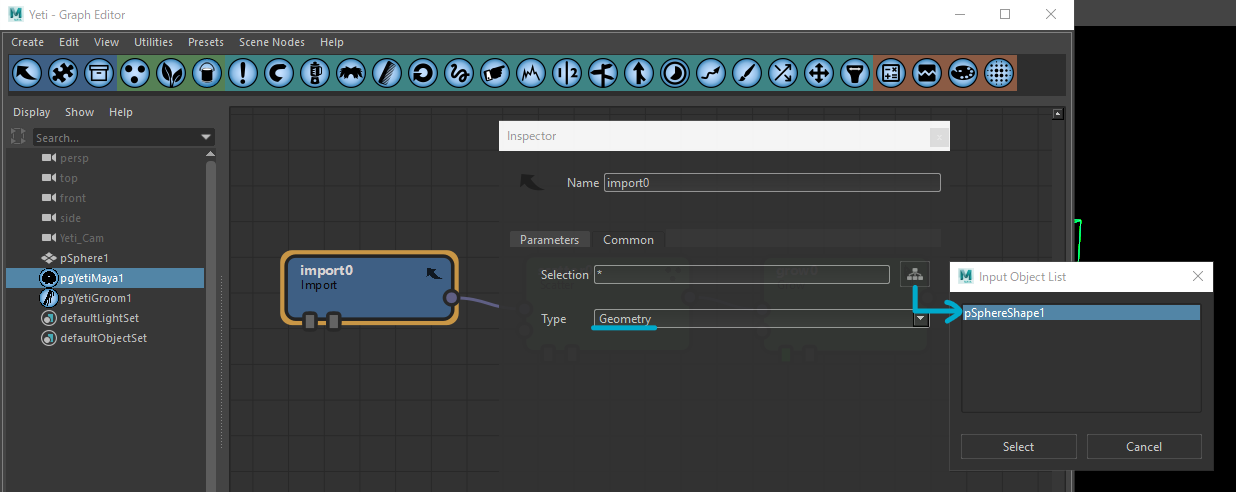Open the Help menu in the top menu bar
Viewport: 1236px width, 492px height.
point(332,42)
